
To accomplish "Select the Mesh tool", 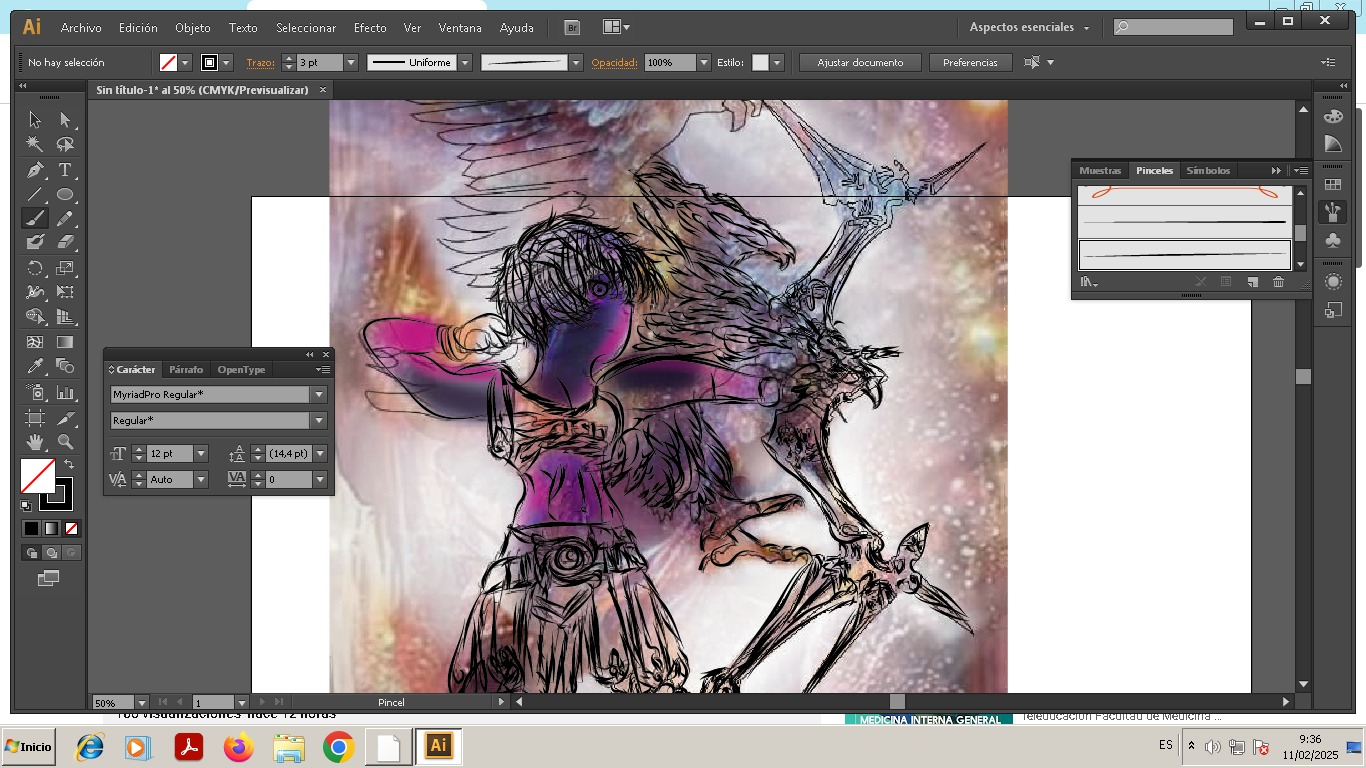I will 35,342.
